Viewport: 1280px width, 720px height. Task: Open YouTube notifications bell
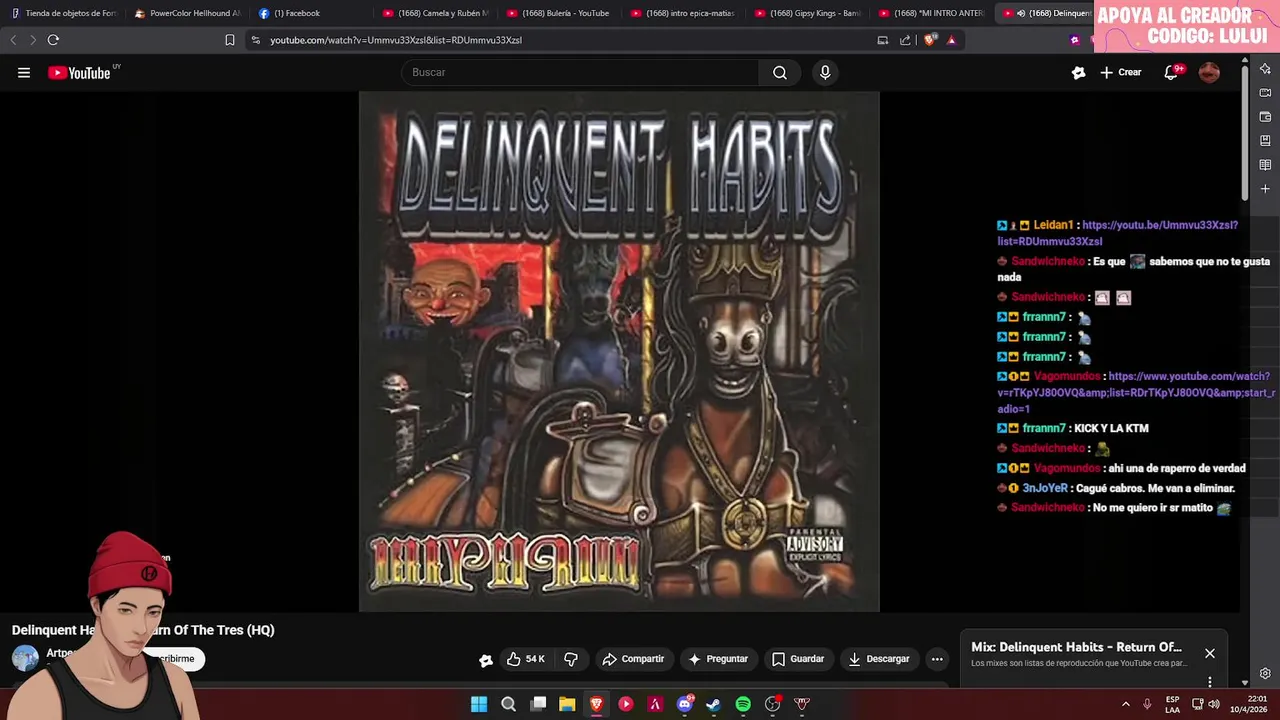pyautogui.click(x=1171, y=72)
